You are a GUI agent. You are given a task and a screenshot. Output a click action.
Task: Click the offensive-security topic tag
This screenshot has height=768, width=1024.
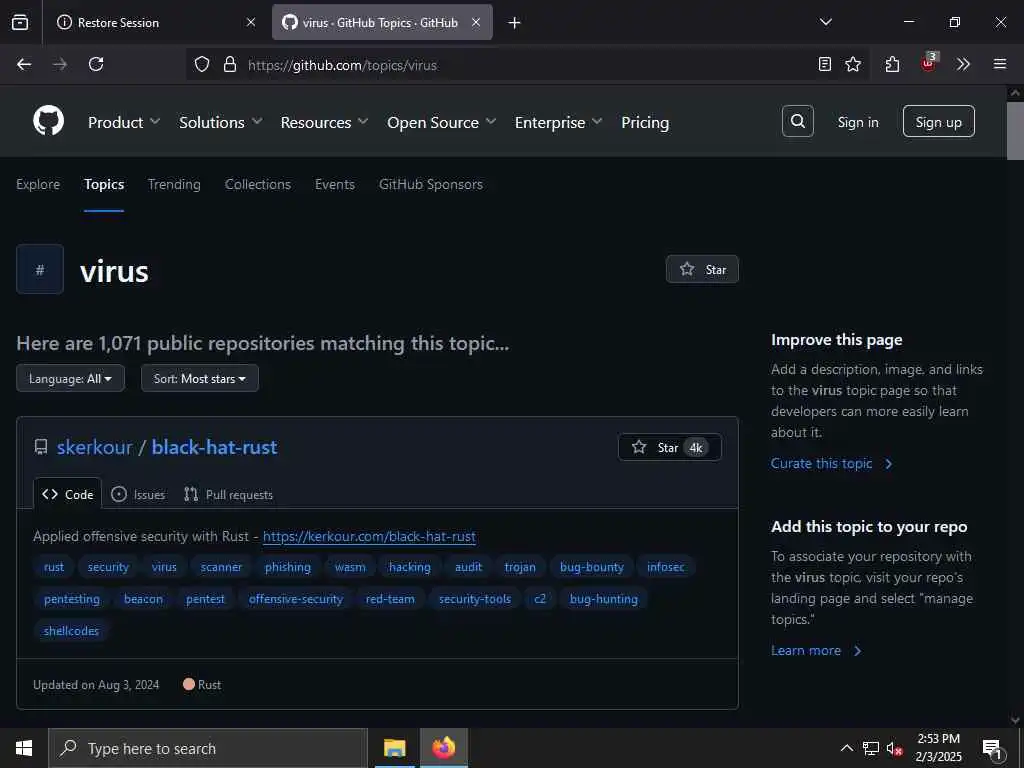(x=296, y=599)
